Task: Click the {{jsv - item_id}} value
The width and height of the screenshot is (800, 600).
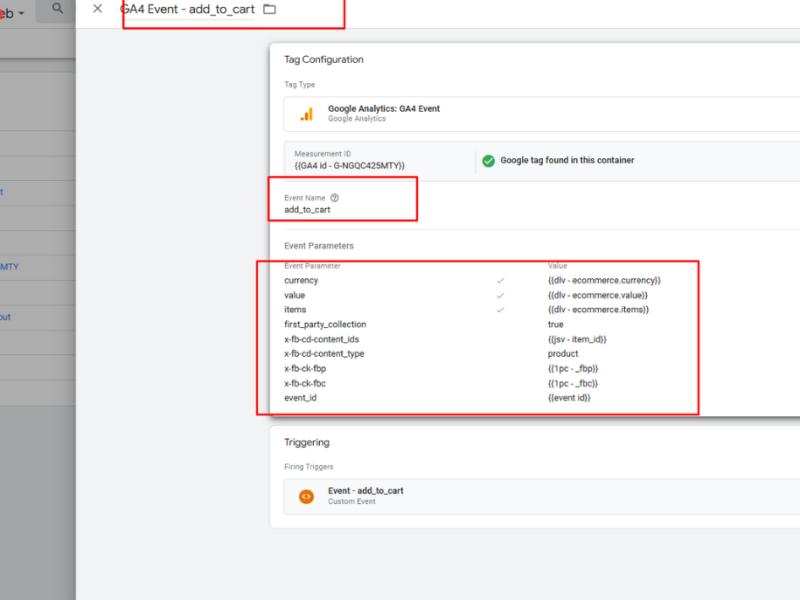Action: click(577, 339)
